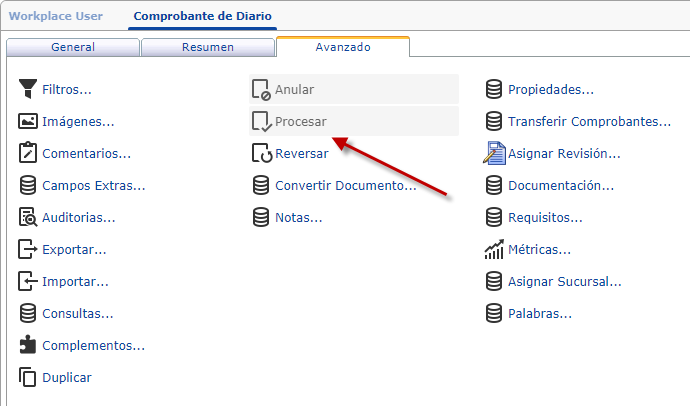This screenshot has height=406, width=690.
Task: Open Transferir Comprobantes link
Action: tap(589, 121)
